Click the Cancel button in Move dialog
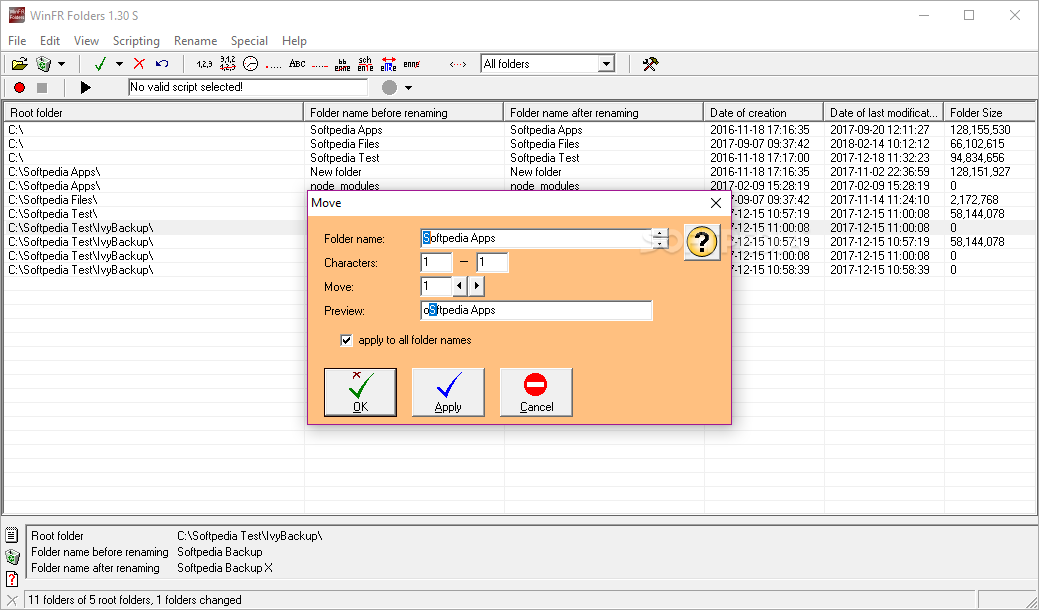The height and width of the screenshot is (610, 1039). (536, 392)
